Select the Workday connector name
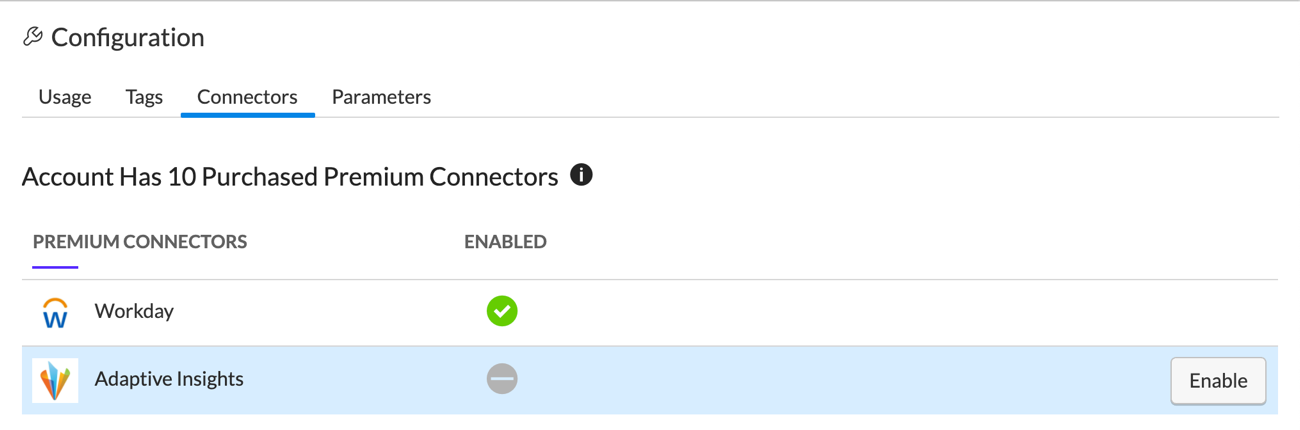 tap(134, 311)
